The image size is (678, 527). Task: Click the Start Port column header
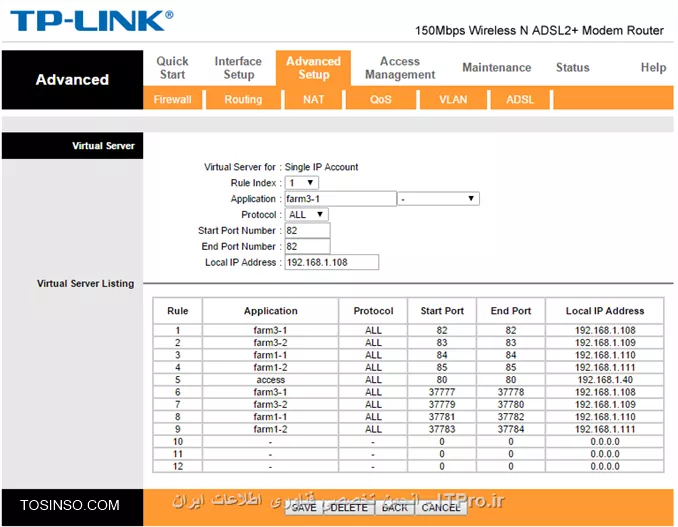(x=442, y=311)
